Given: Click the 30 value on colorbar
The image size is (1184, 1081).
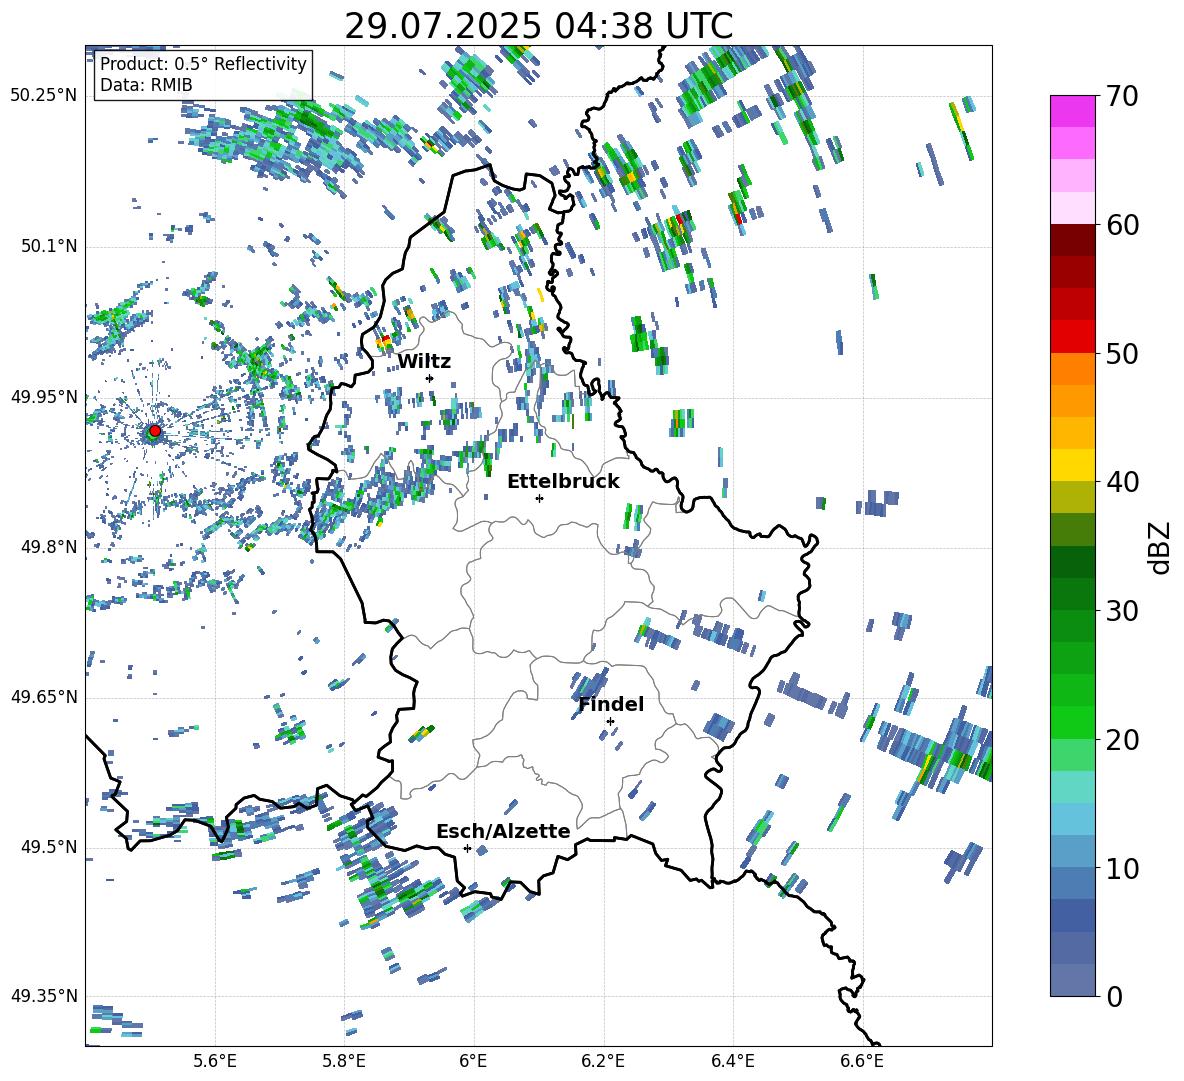Looking at the screenshot, I should 1122,611.
